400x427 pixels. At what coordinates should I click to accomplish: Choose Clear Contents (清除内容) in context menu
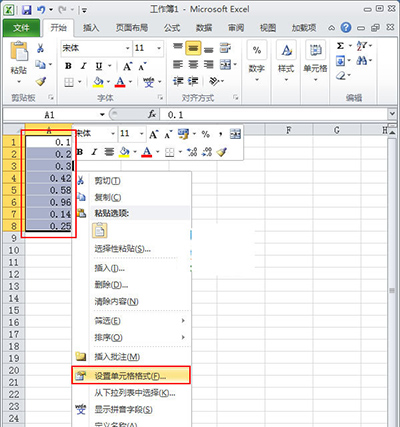pos(132,301)
